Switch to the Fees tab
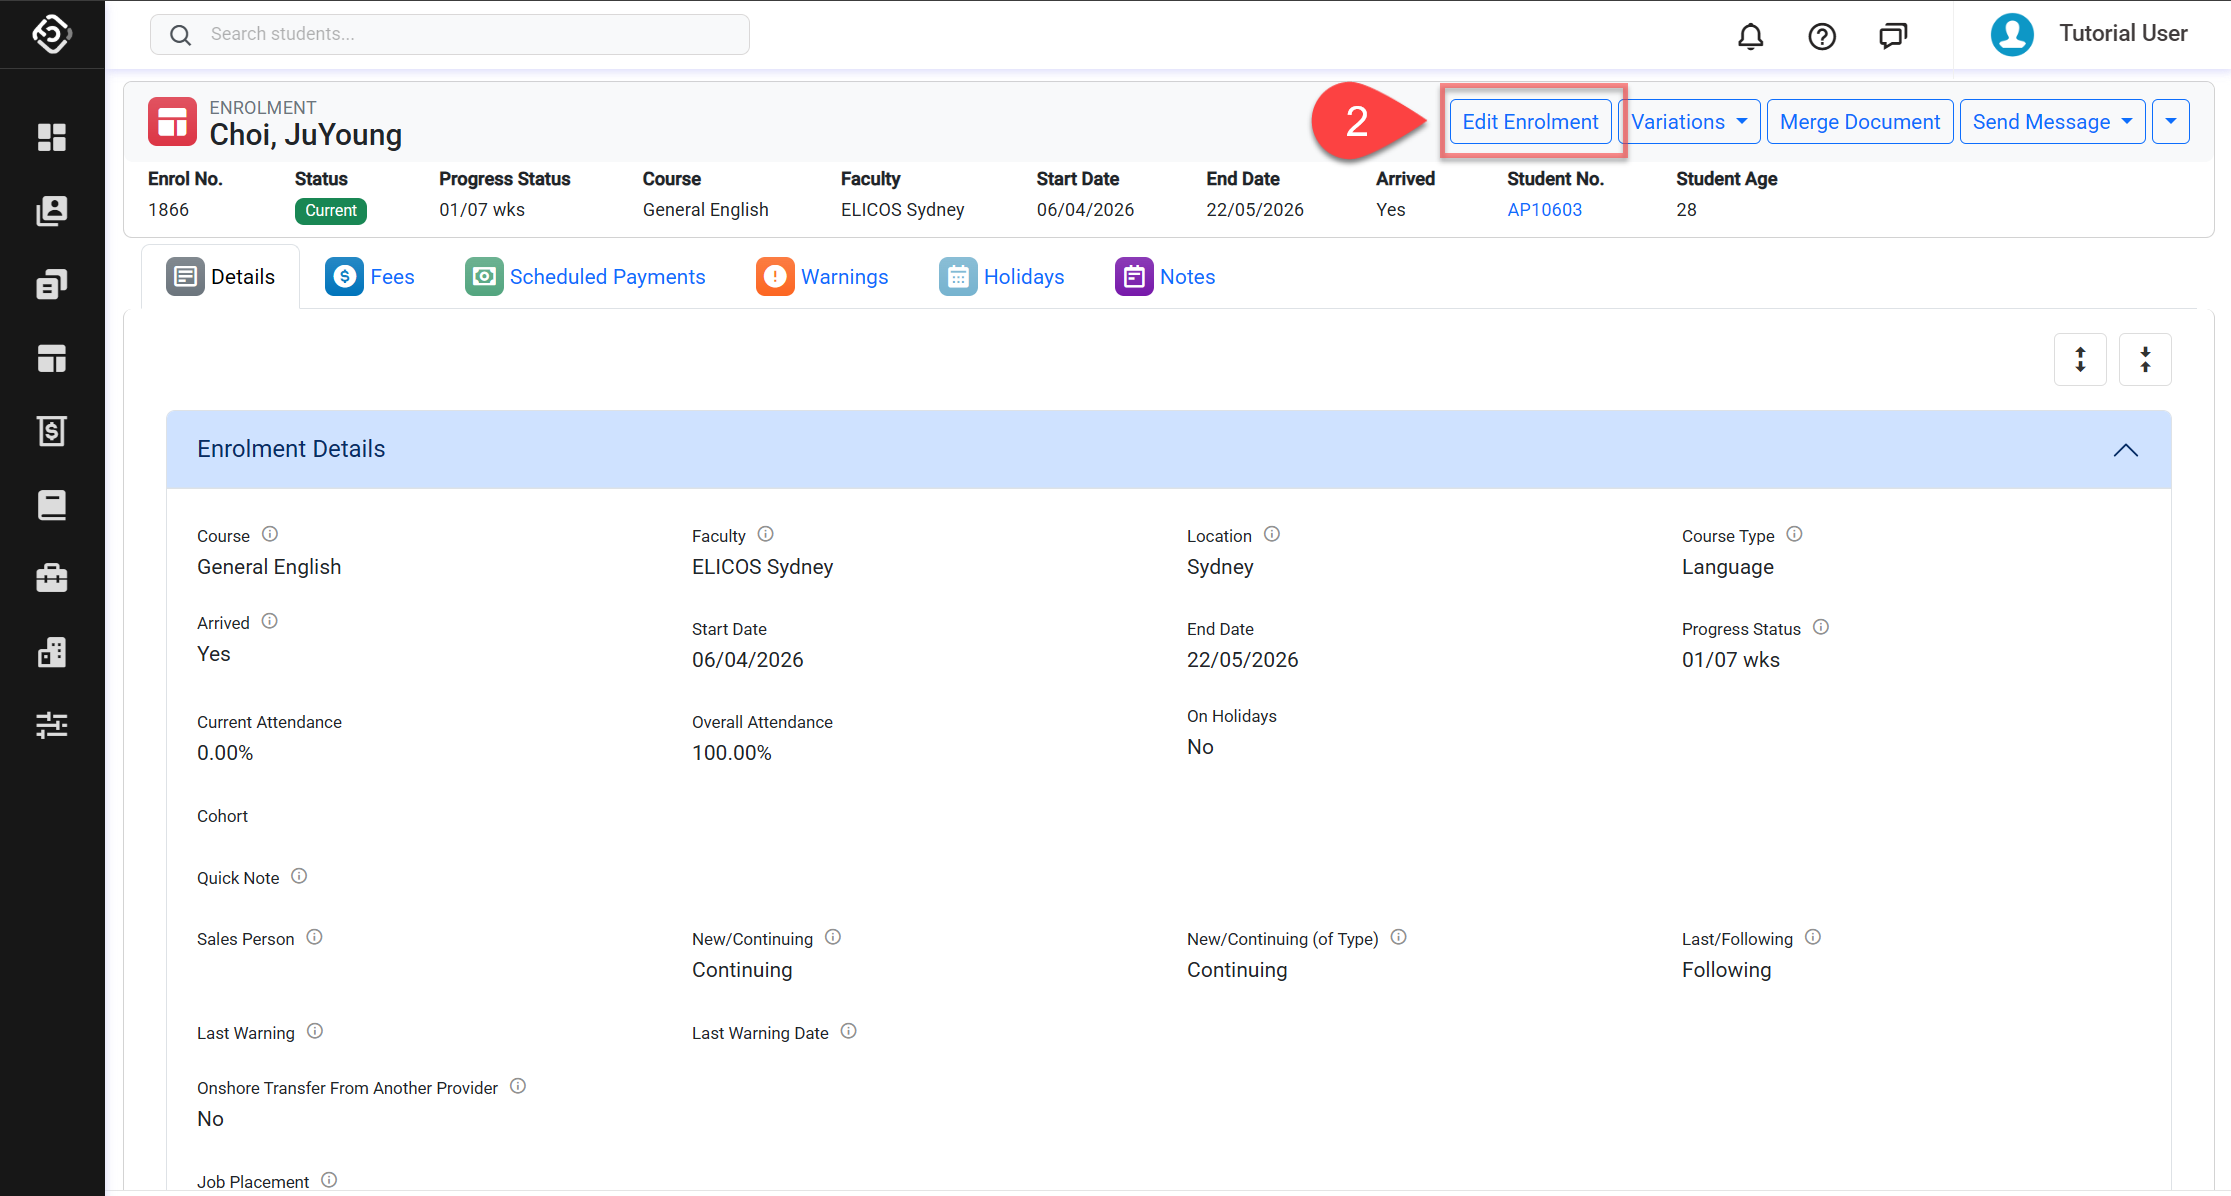The height and width of the screenshot is (1196, 2231). (371, 277)
